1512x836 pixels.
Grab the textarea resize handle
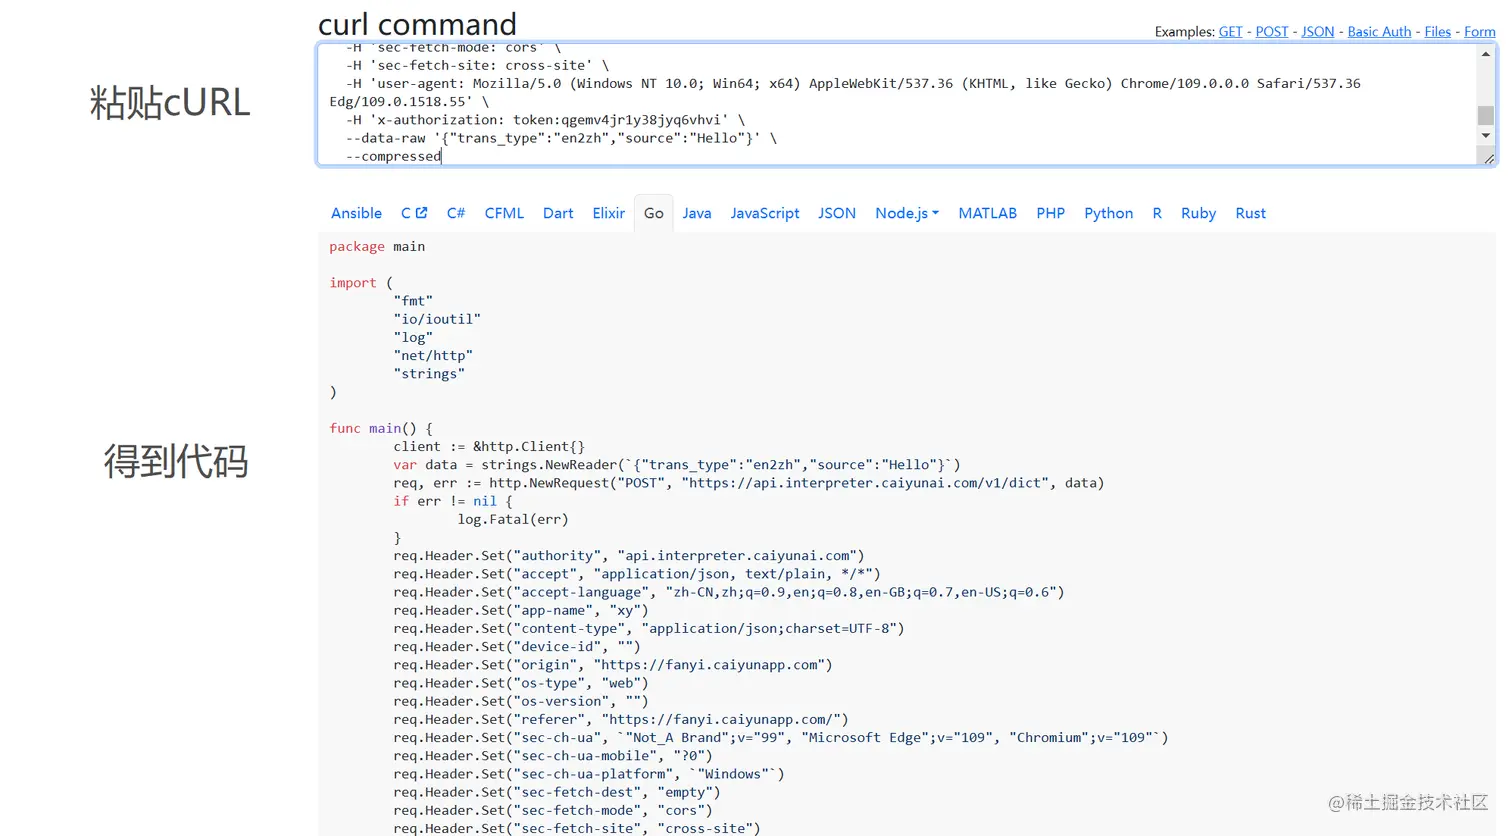pyautogui.click(x=1489, y=158)
